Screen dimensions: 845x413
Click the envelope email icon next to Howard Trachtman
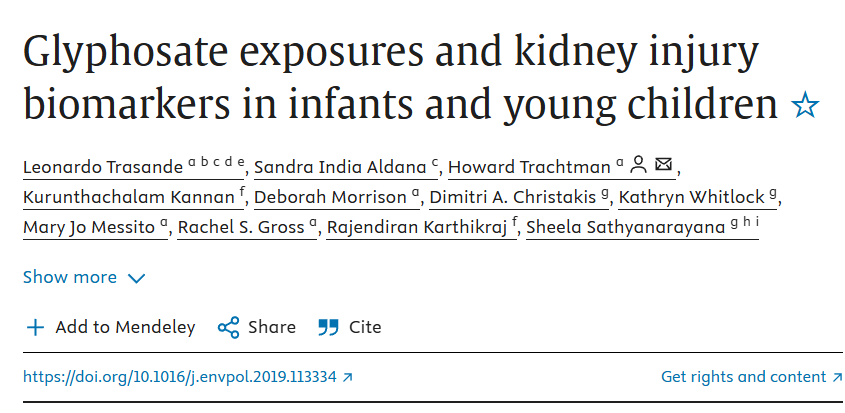pyautogui.click(x=663, y=163)
